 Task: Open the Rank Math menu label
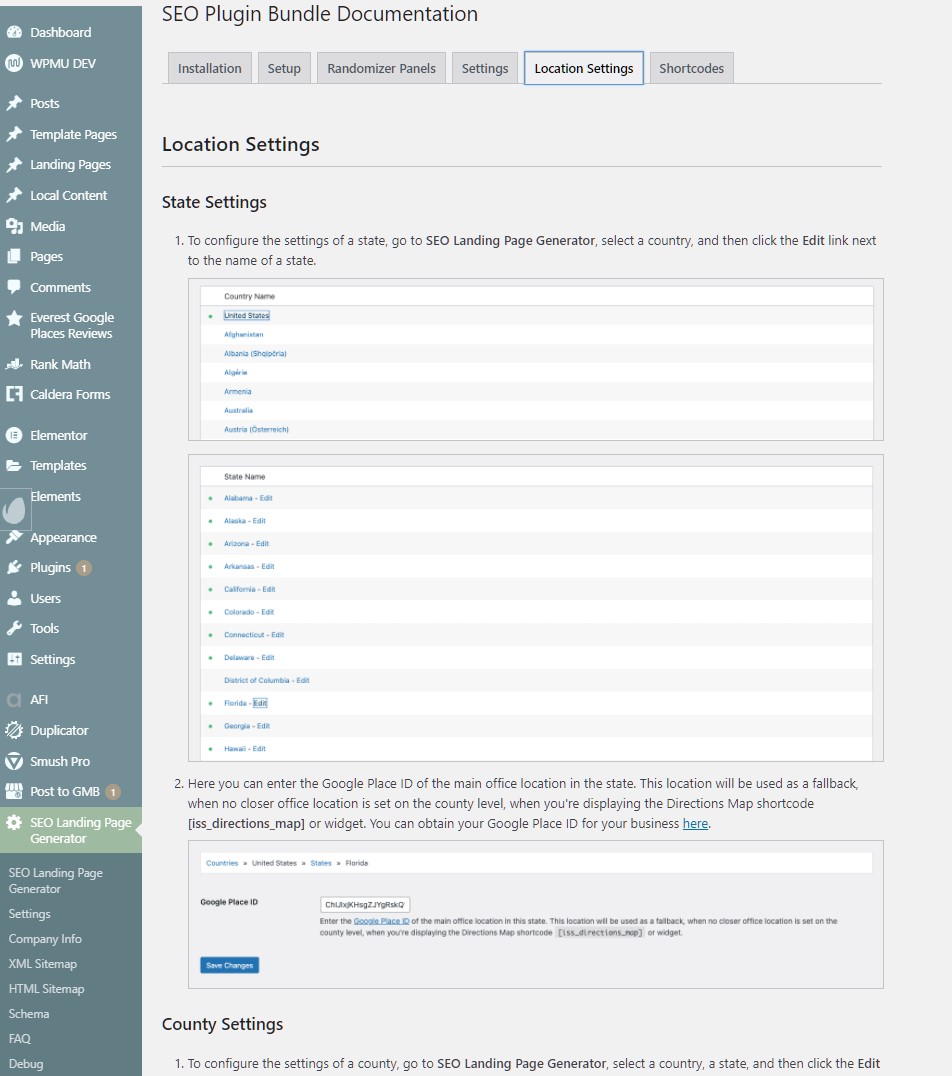pos(60,364)
